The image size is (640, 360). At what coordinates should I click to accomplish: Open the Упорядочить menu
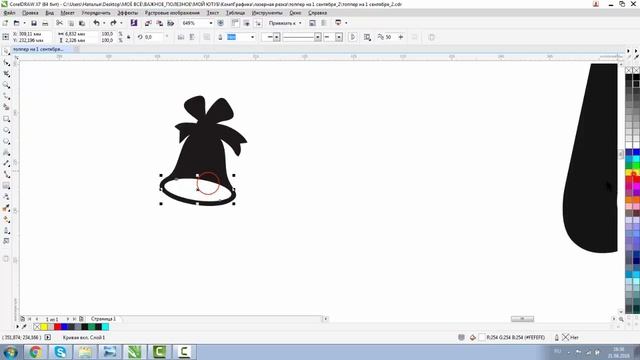(x=96, y=13)
